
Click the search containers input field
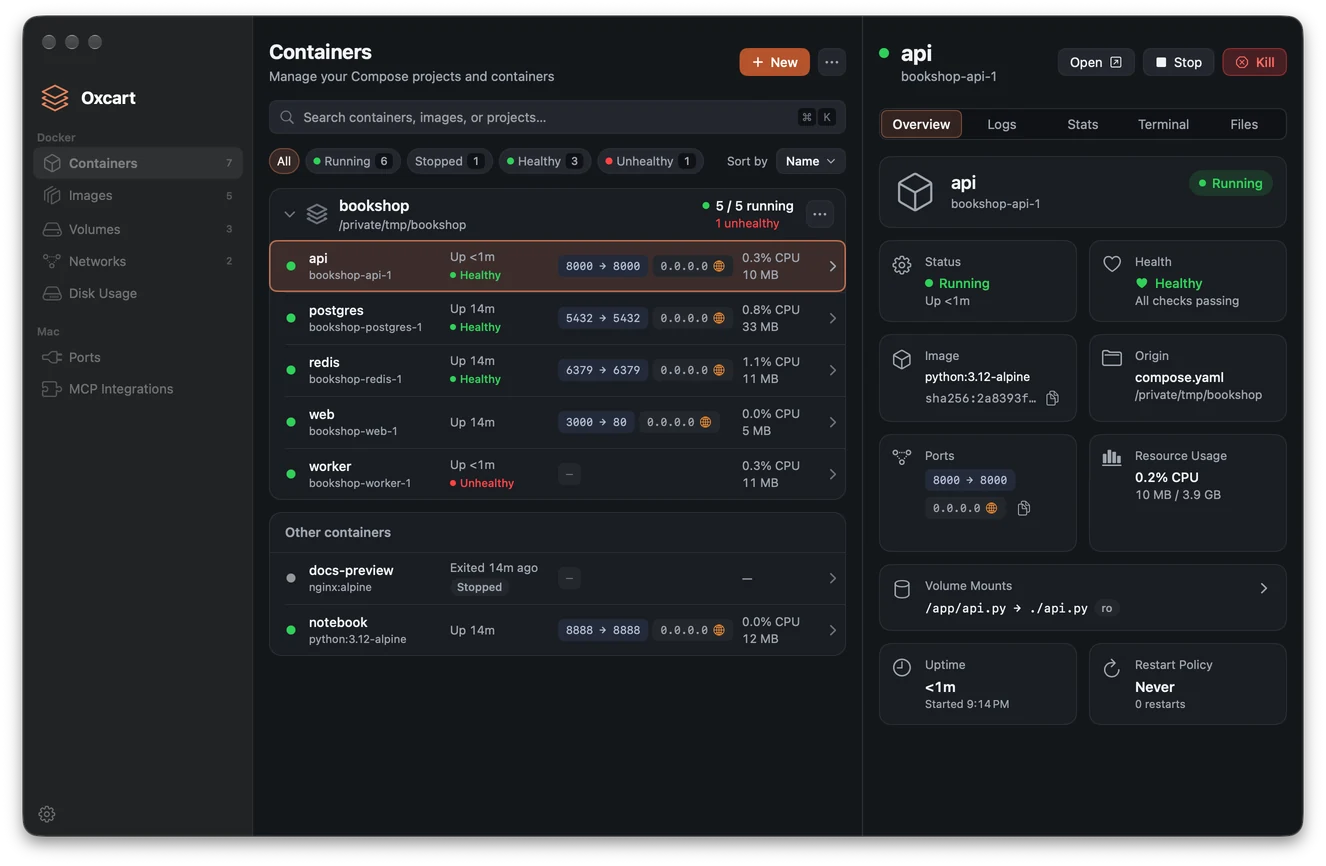click(x=557, y=117)
